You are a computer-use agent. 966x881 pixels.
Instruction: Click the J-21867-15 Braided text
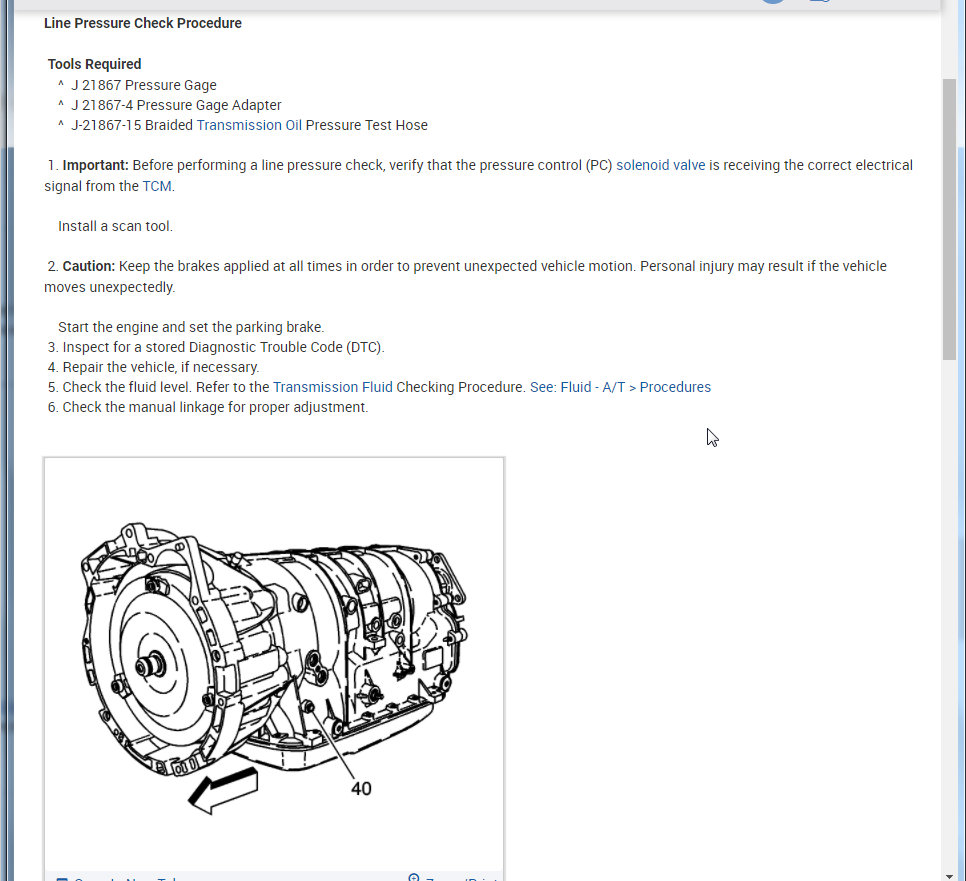[x=132, y=125]
